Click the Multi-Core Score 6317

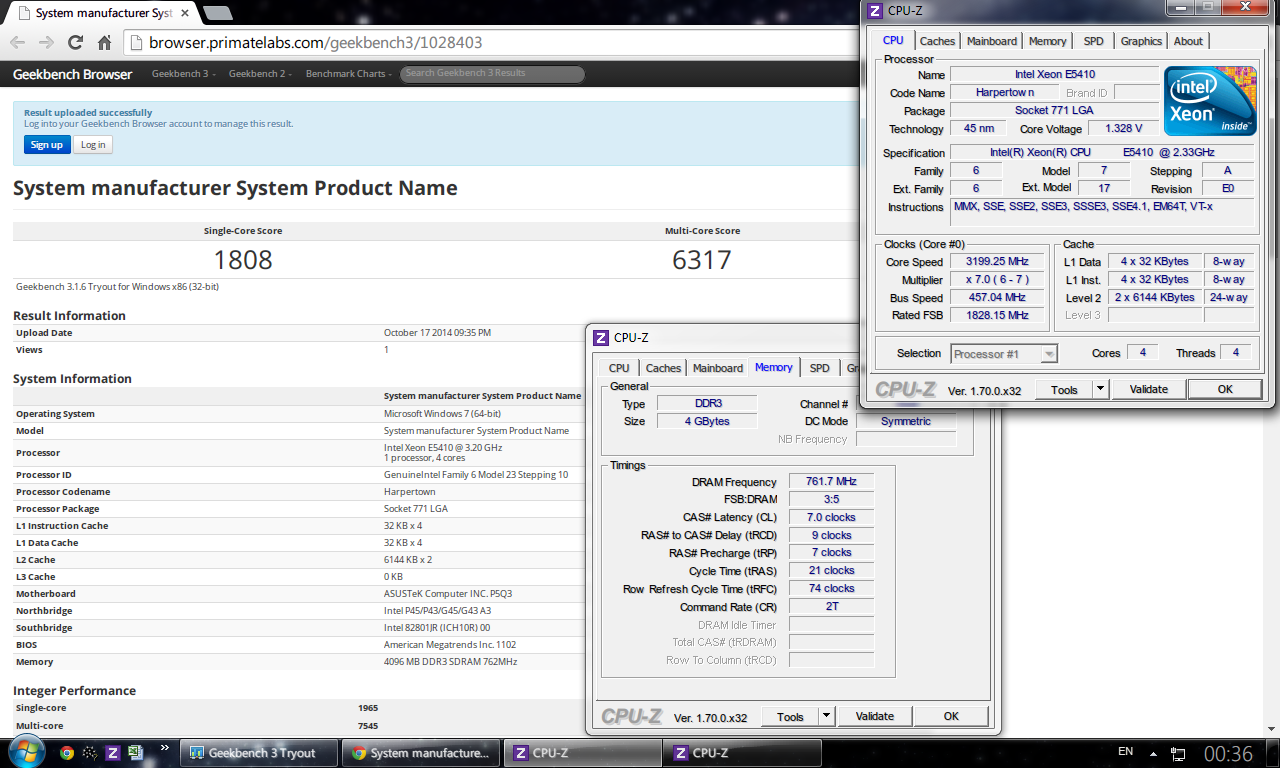[702, 260]
